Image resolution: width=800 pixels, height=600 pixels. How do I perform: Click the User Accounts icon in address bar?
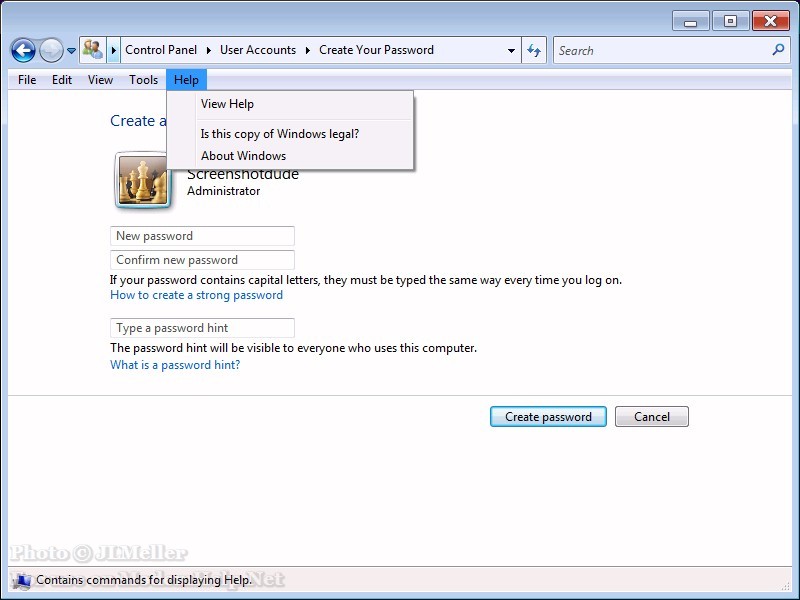[93, 50]
